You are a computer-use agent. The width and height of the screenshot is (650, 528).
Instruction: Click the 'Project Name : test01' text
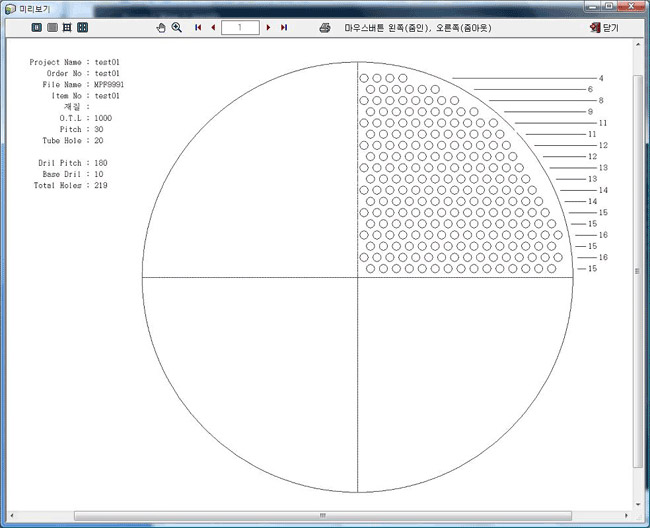[75, 62]
